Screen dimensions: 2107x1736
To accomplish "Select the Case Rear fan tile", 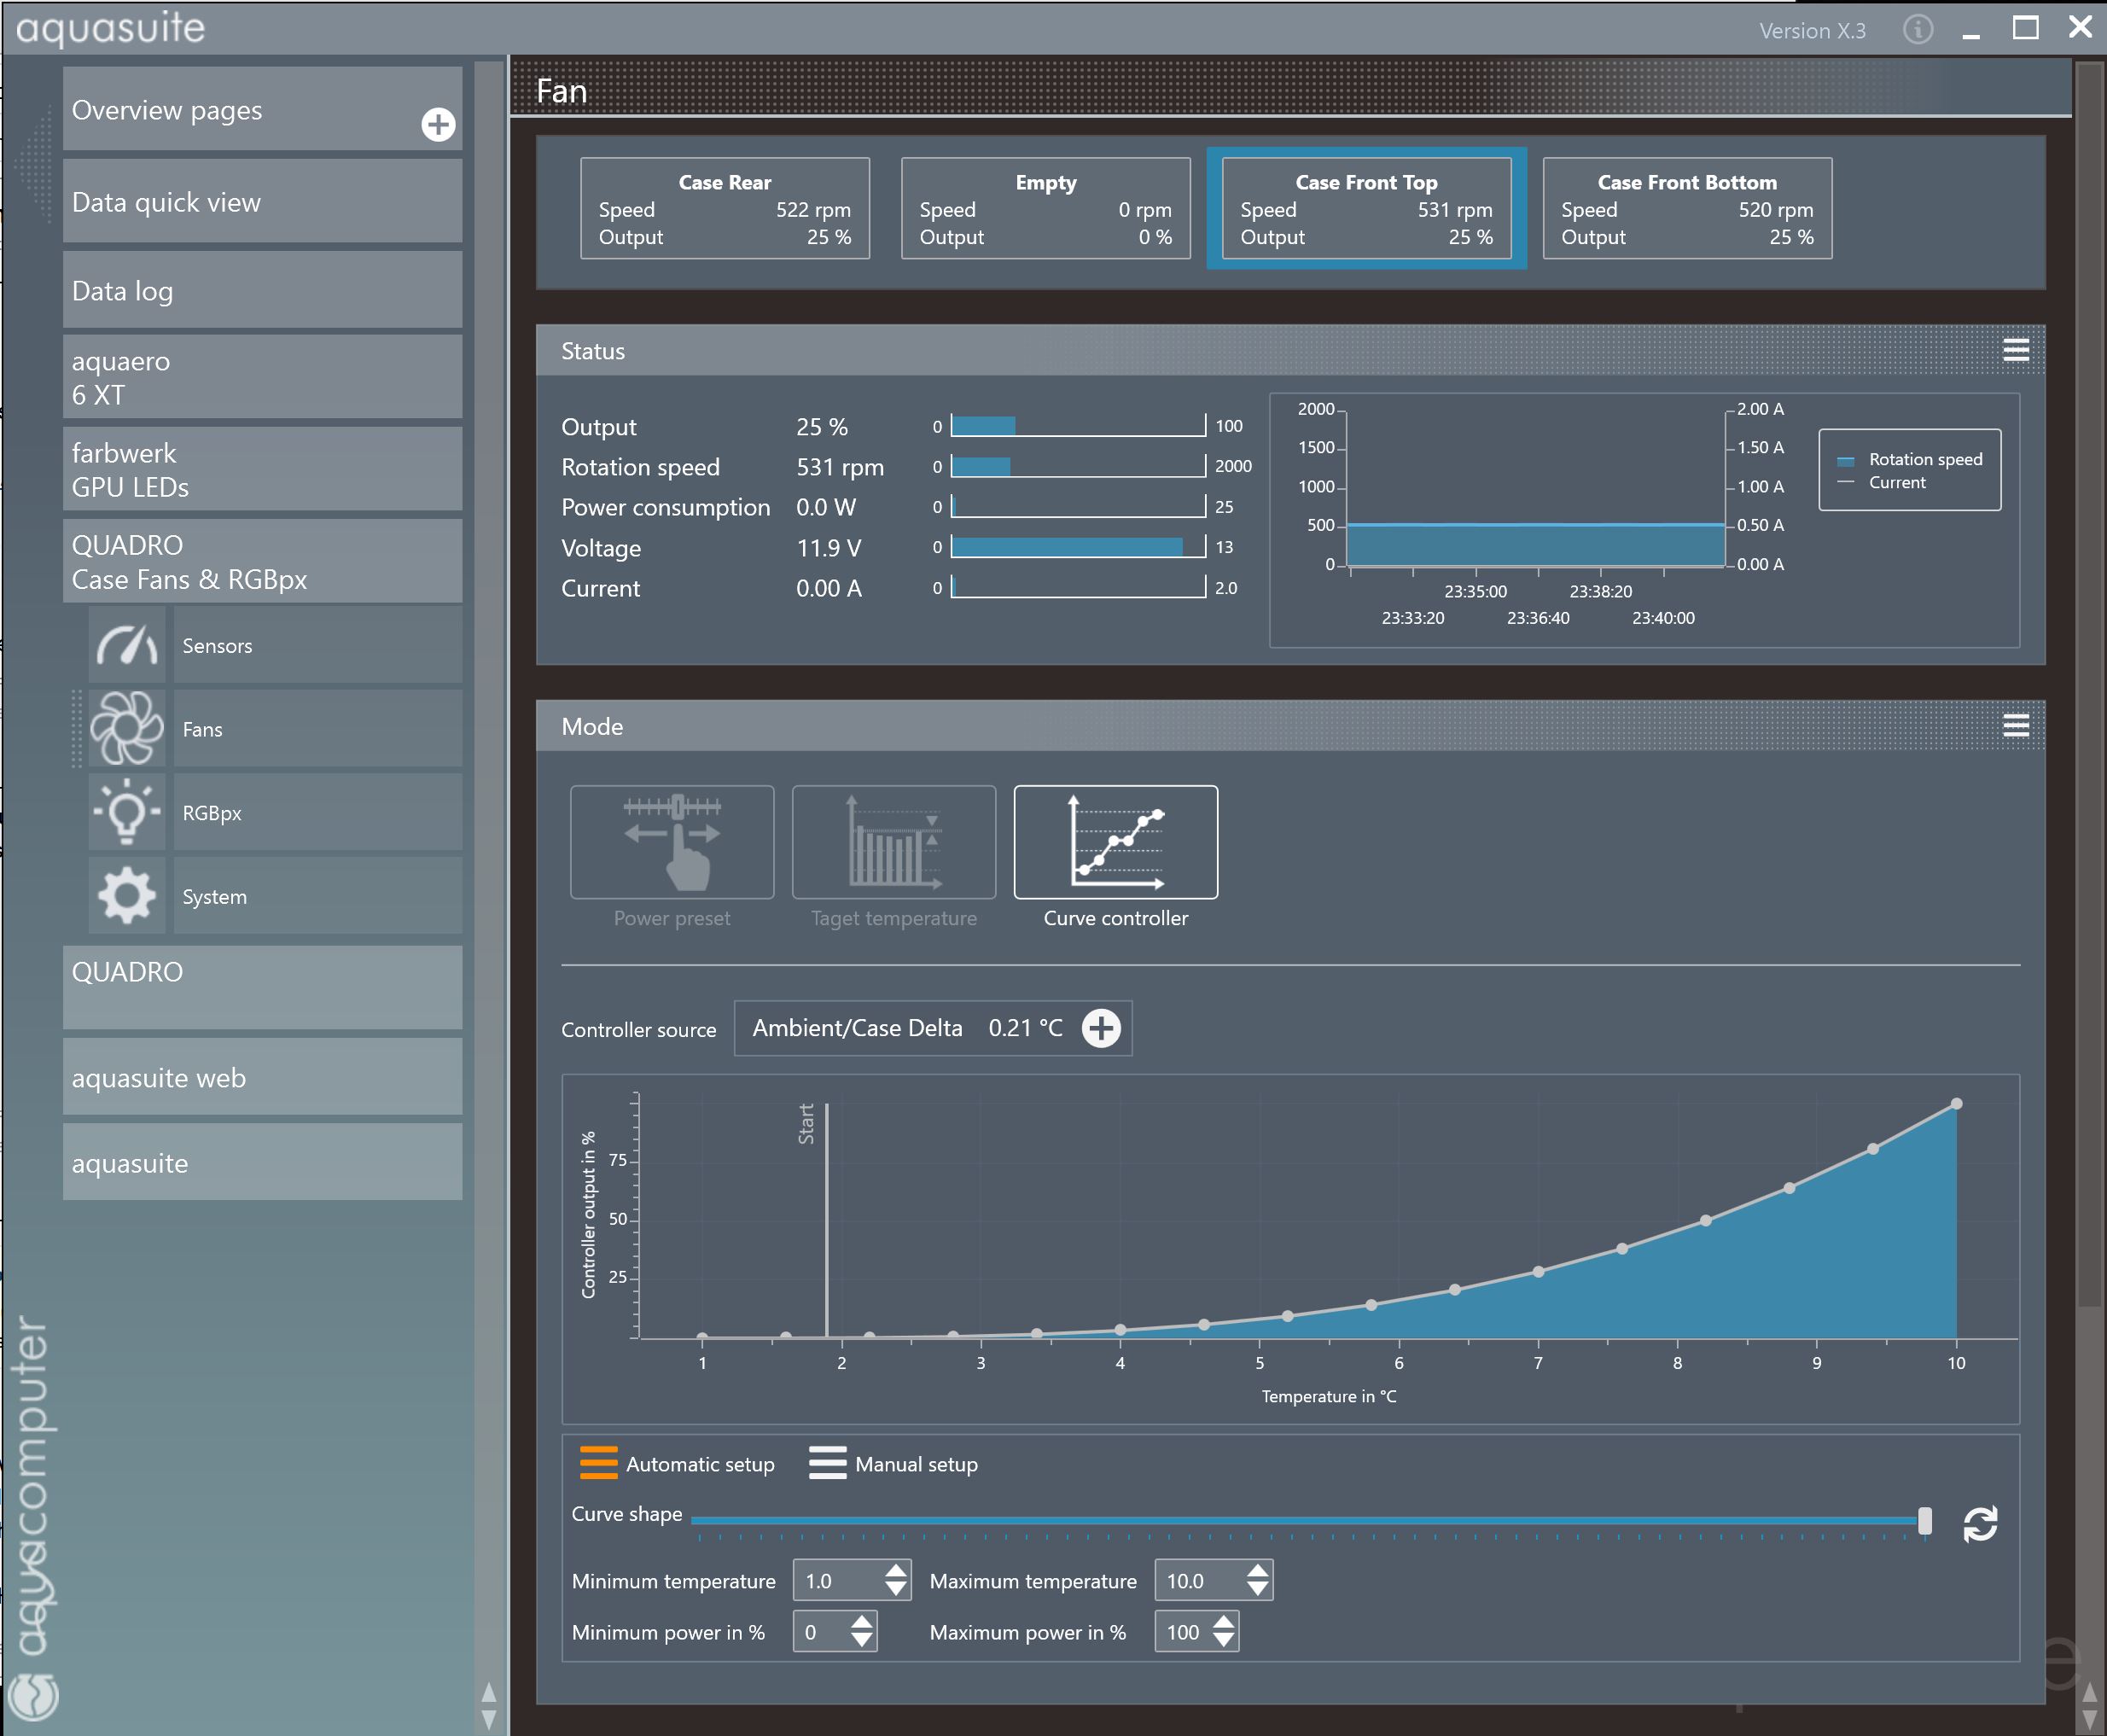I will click(x=724, y=208).
